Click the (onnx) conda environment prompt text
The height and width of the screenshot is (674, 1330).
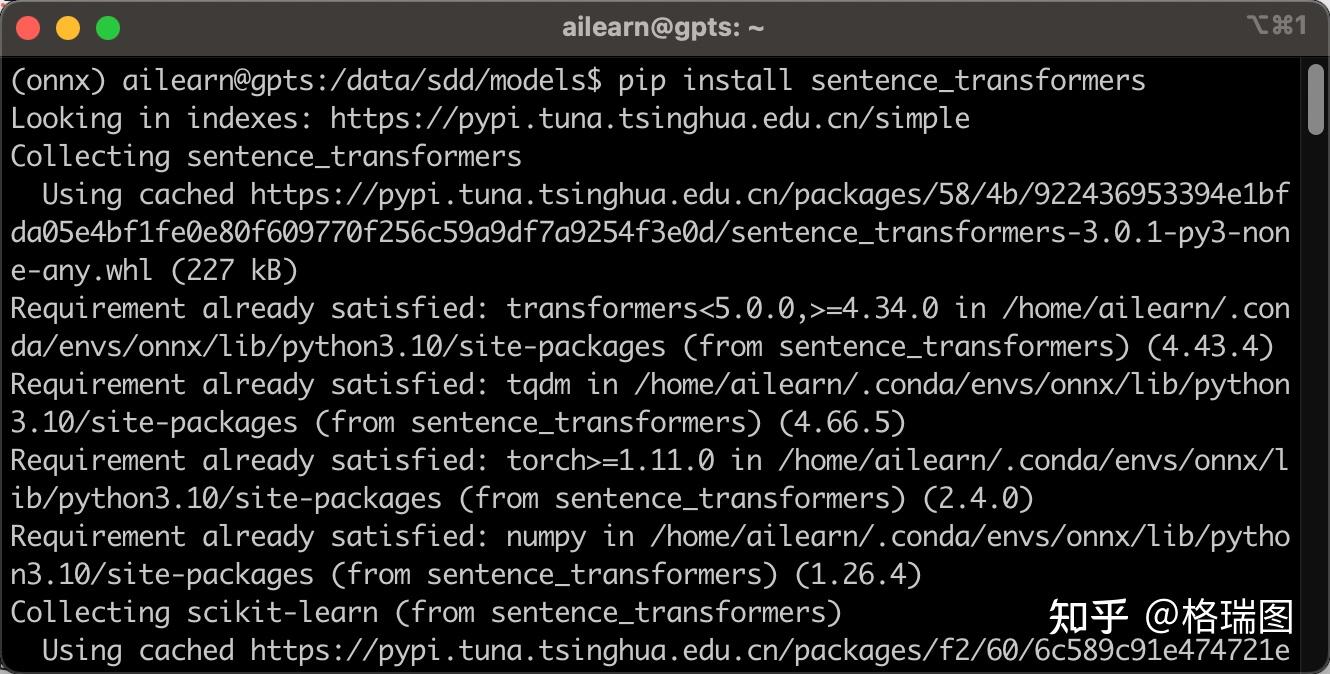click(x=48, y=80)
